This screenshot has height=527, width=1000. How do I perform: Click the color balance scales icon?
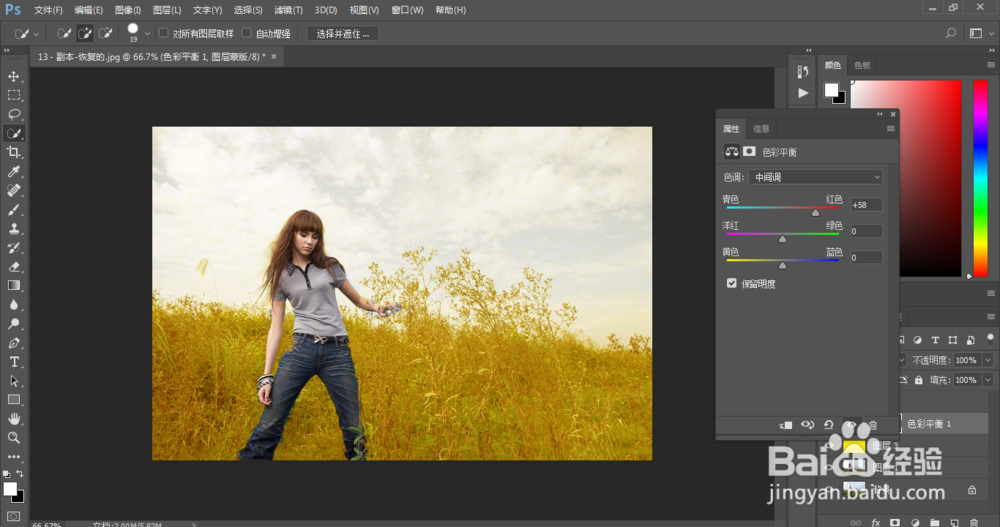(x=732, y=152)
